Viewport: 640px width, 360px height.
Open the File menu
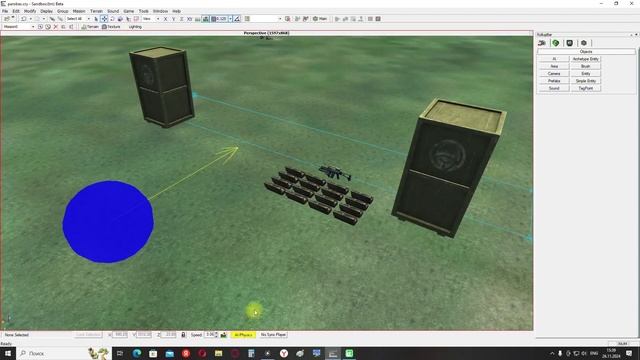(5, 11)
